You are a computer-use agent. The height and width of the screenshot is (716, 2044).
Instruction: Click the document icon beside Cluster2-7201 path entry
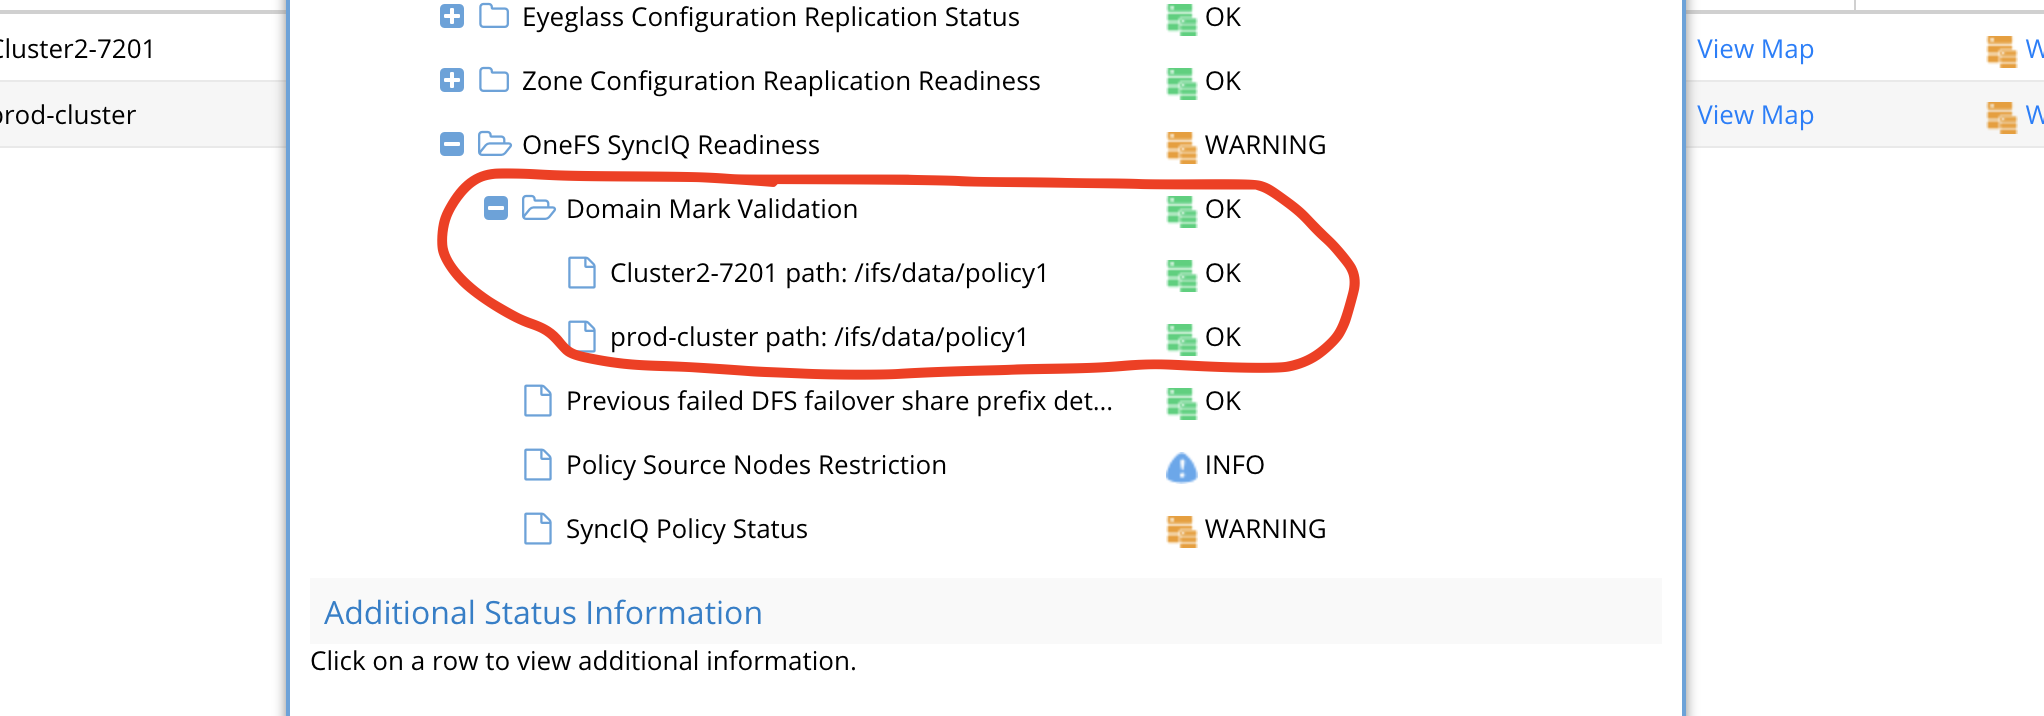[x=583, y=272]
